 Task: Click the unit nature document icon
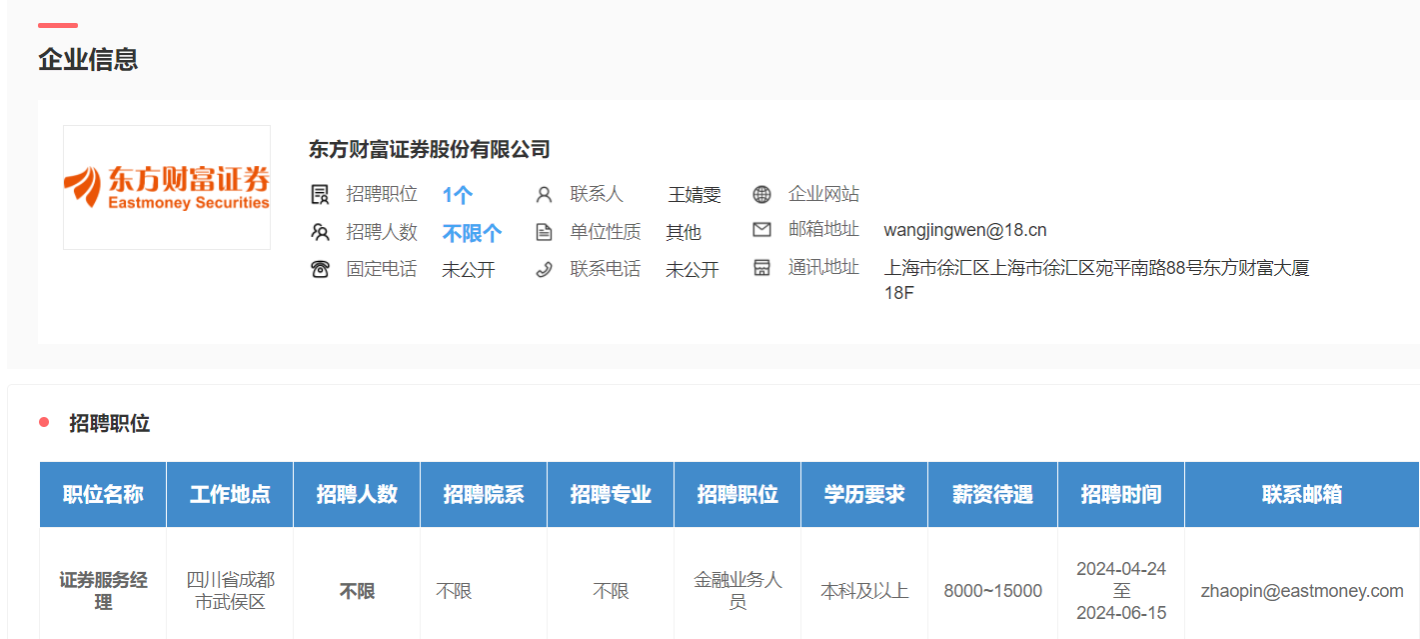[x=544, y=232]
